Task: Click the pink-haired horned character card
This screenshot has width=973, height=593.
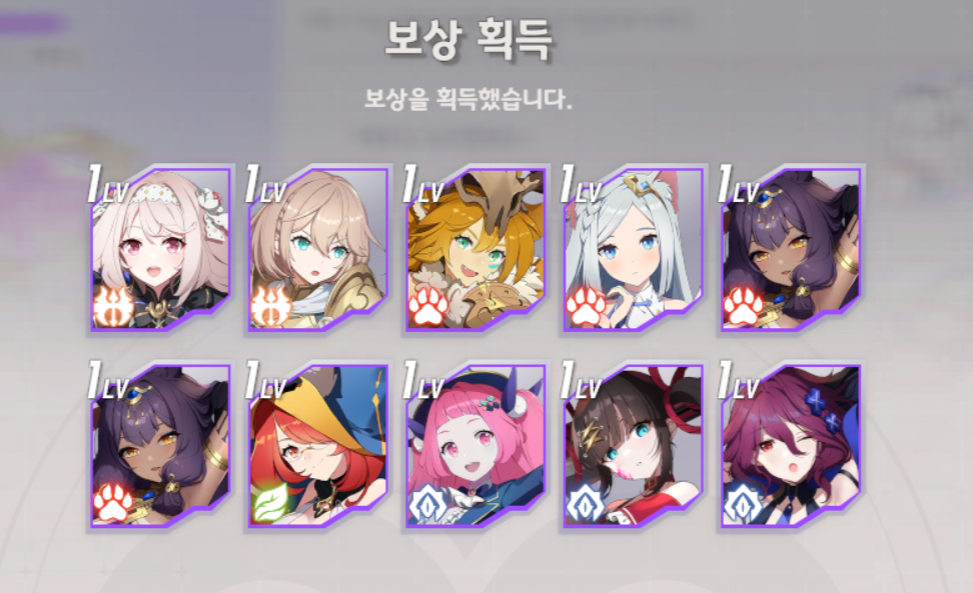Action: point(476,446)
